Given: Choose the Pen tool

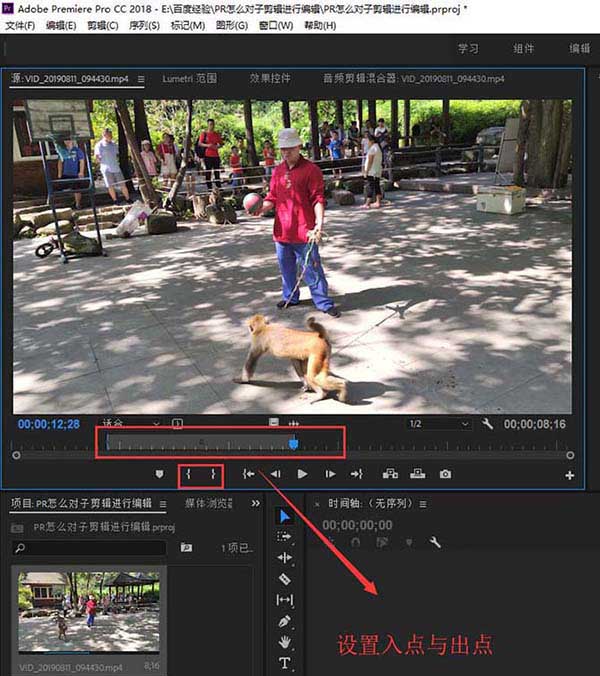Looking at the screenshot, I should (285, 621).
